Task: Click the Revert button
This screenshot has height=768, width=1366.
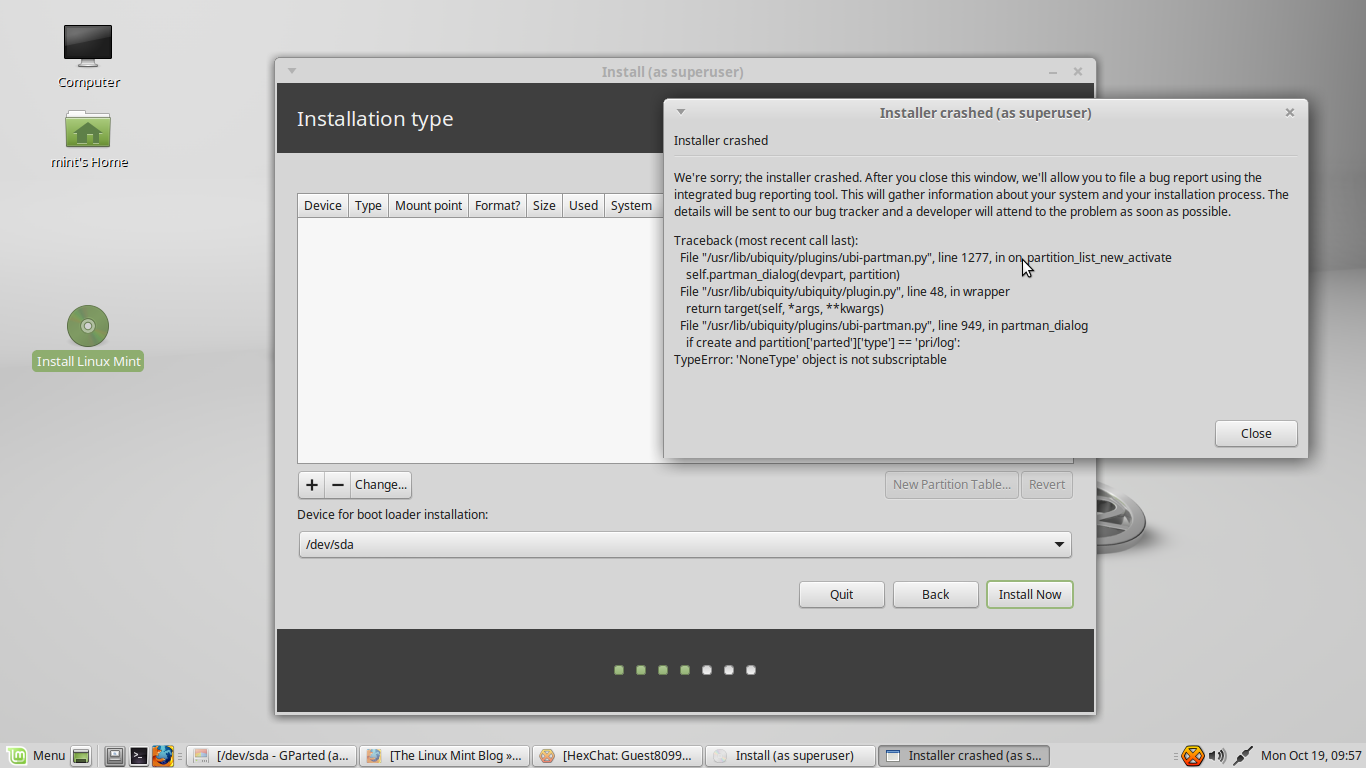Action: point(1046,484)
